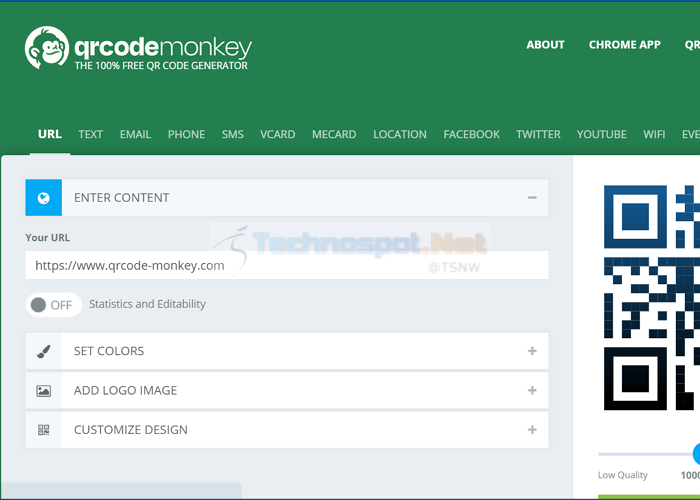Click the globe icon beside Enter Content

point(43,198)
